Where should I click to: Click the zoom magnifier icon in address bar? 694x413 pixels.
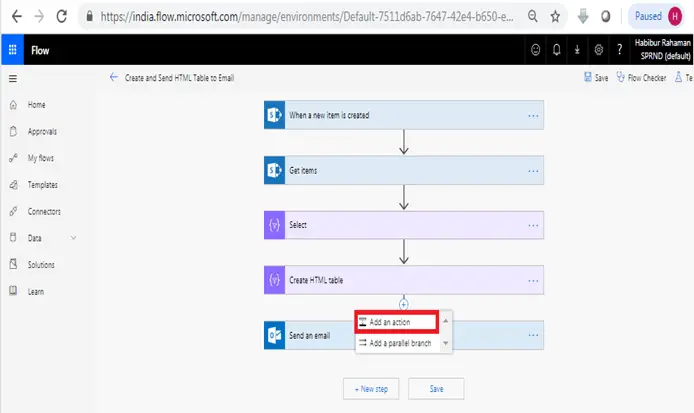[x=533, y=17]
